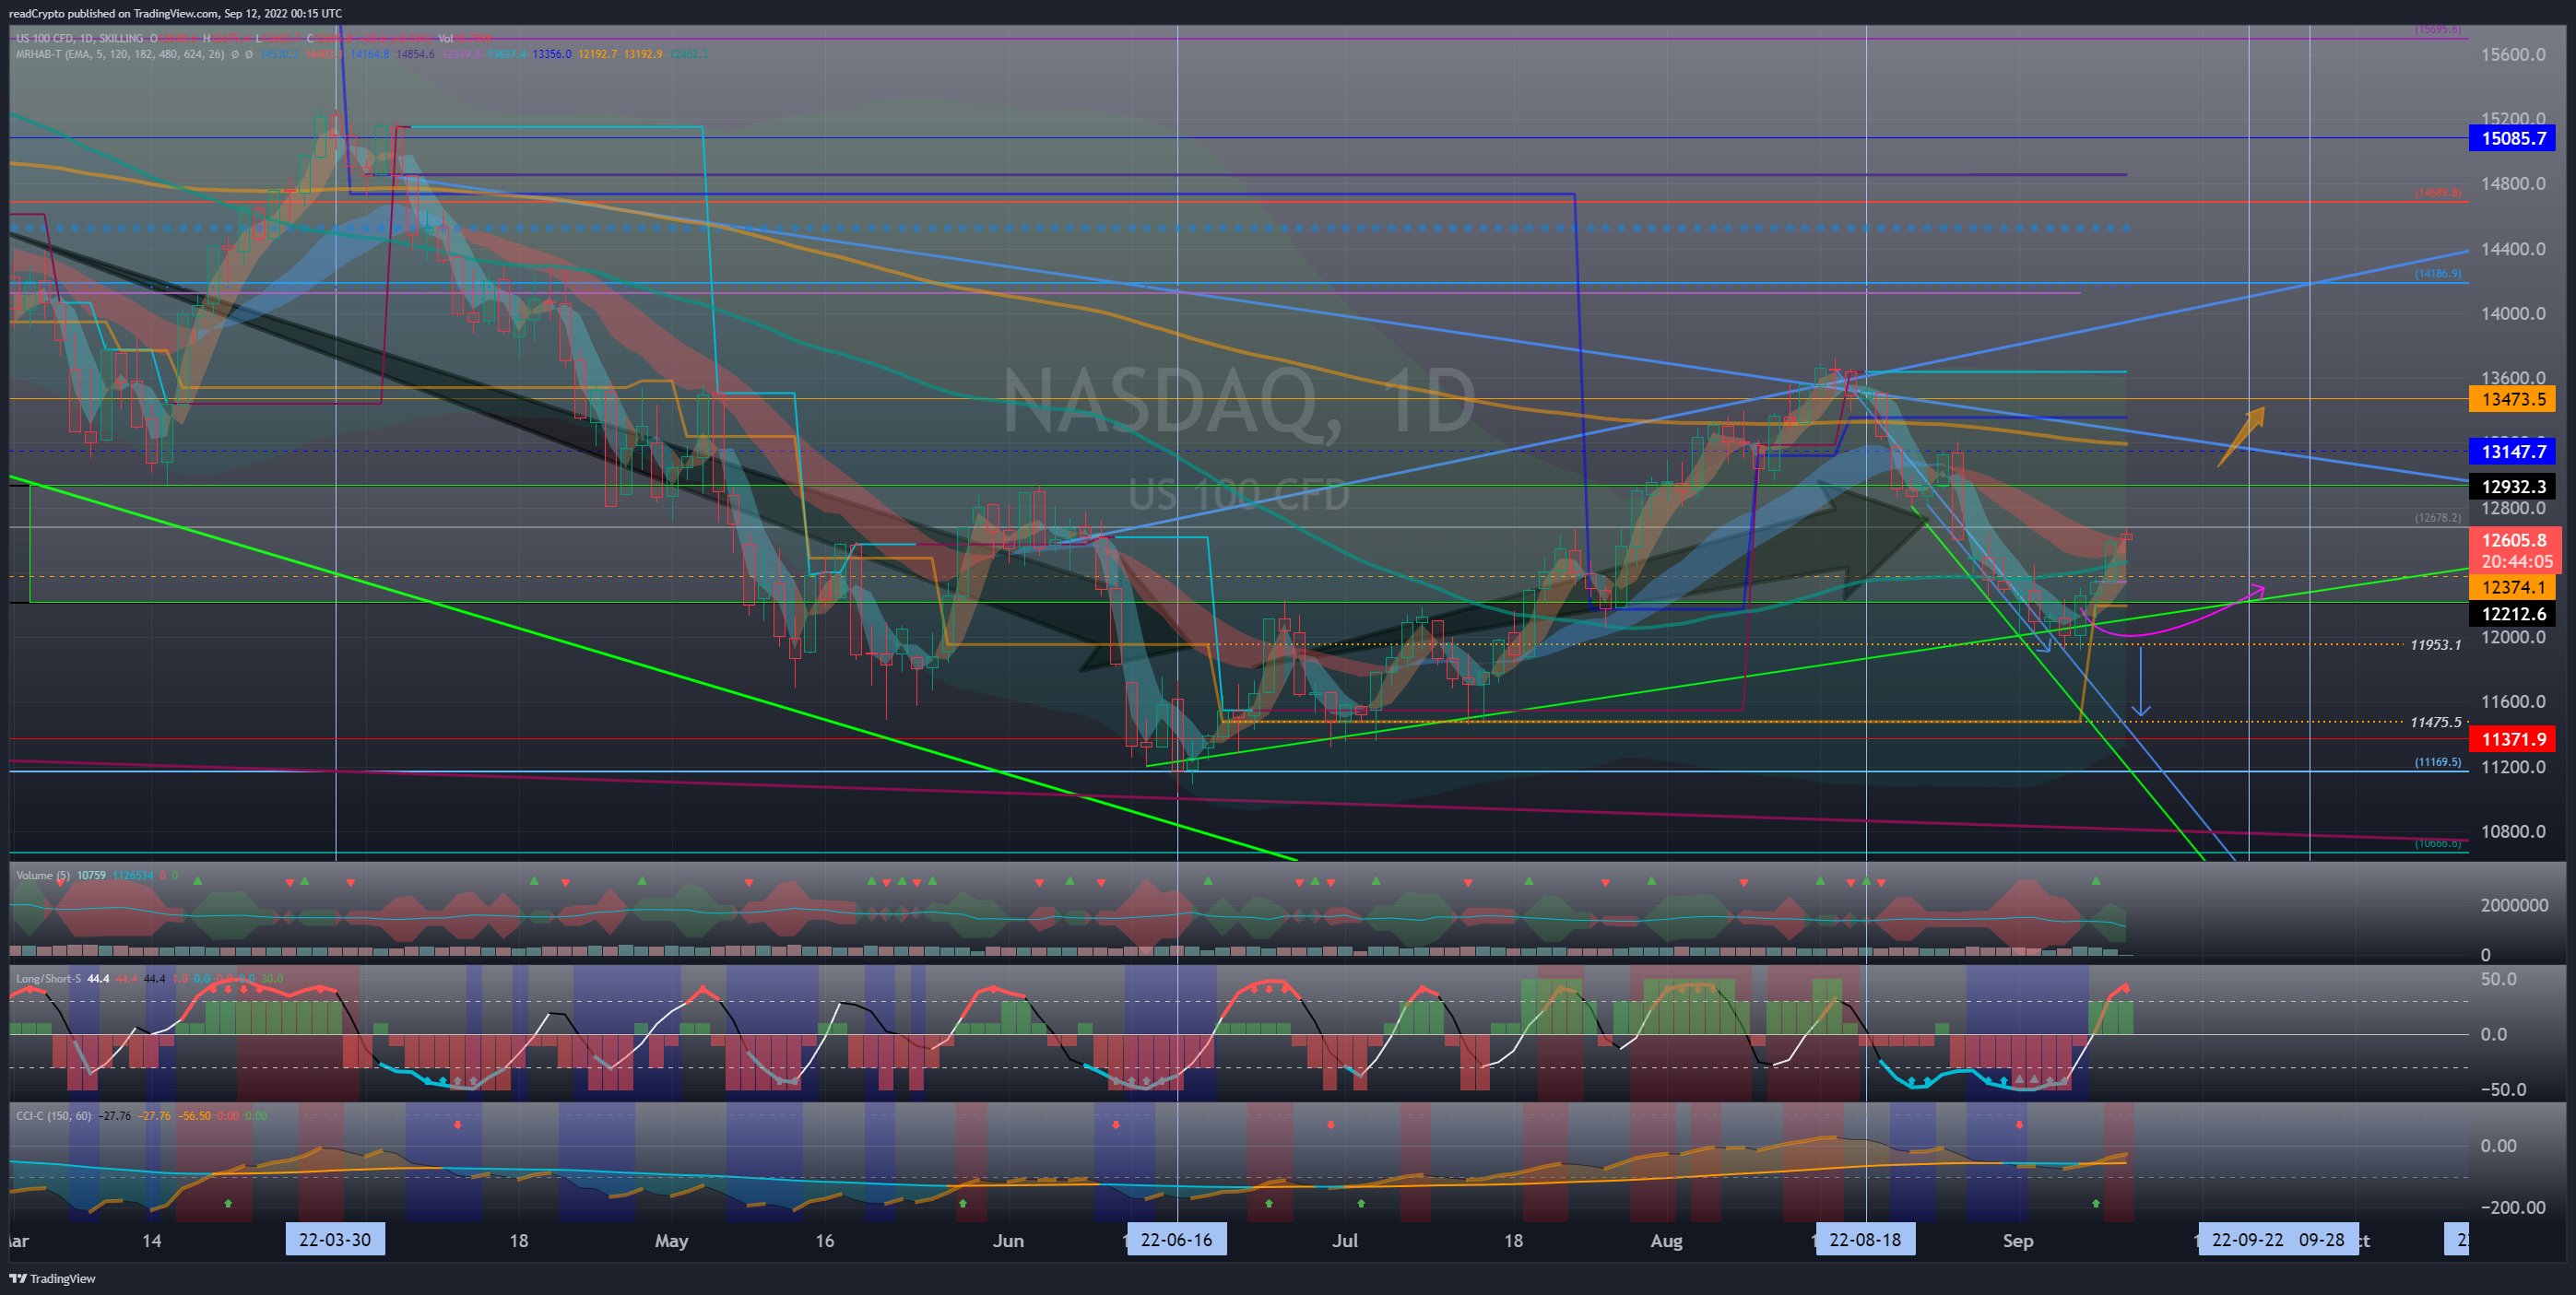Click the 22-08-18 date marker on time axis
This screenshot has width=2576, height=1295.
(1865, 1240)
